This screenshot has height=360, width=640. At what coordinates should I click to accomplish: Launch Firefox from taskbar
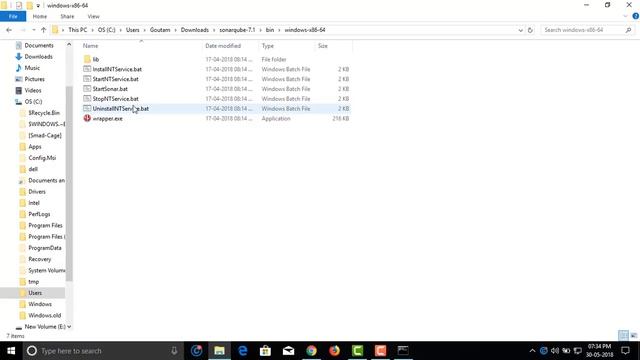click(334, 351)
